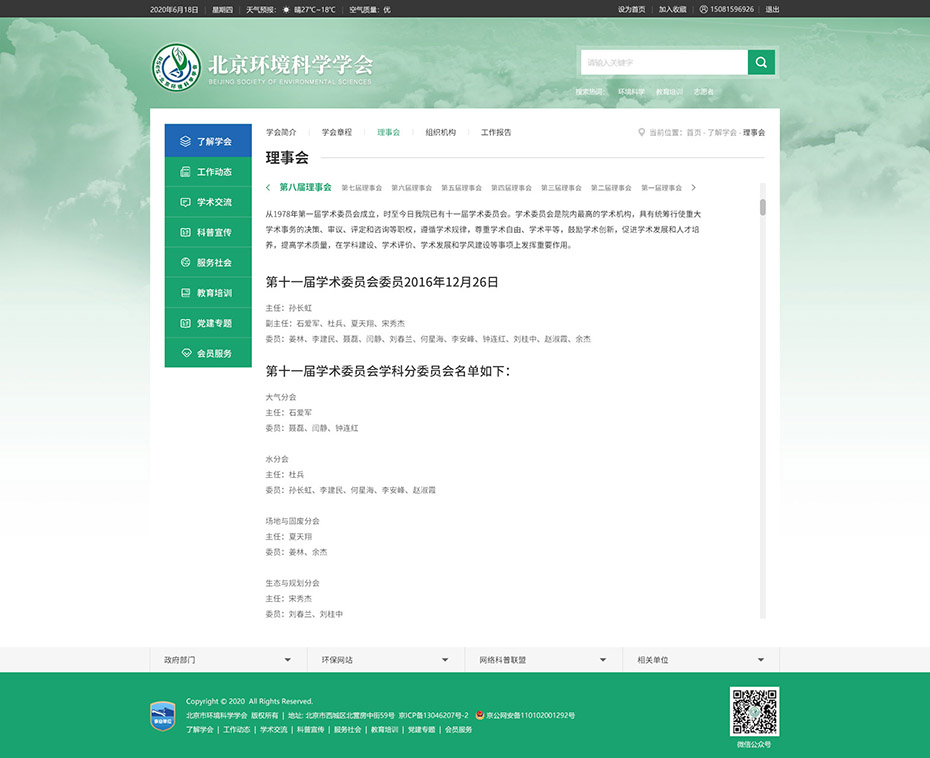Switch to the 组织机构 tab
The height and width of the screenshot is (758, 930).
point(435,132)
